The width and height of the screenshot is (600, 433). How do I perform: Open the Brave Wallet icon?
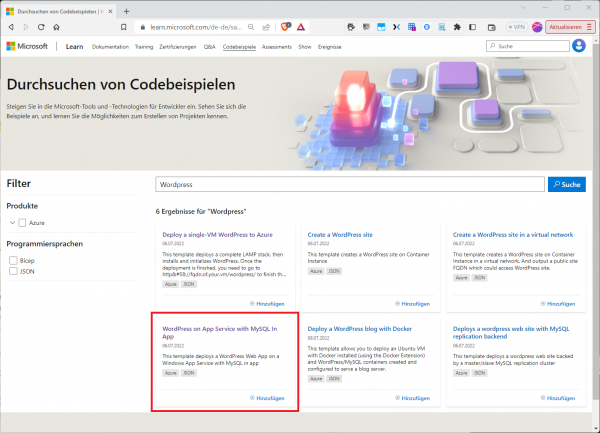pyautogui.click(x=492, y=27)
